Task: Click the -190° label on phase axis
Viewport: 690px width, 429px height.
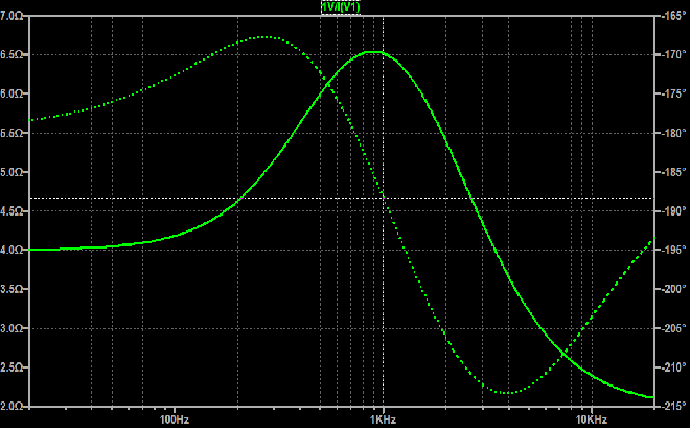Action: point(672,211)
